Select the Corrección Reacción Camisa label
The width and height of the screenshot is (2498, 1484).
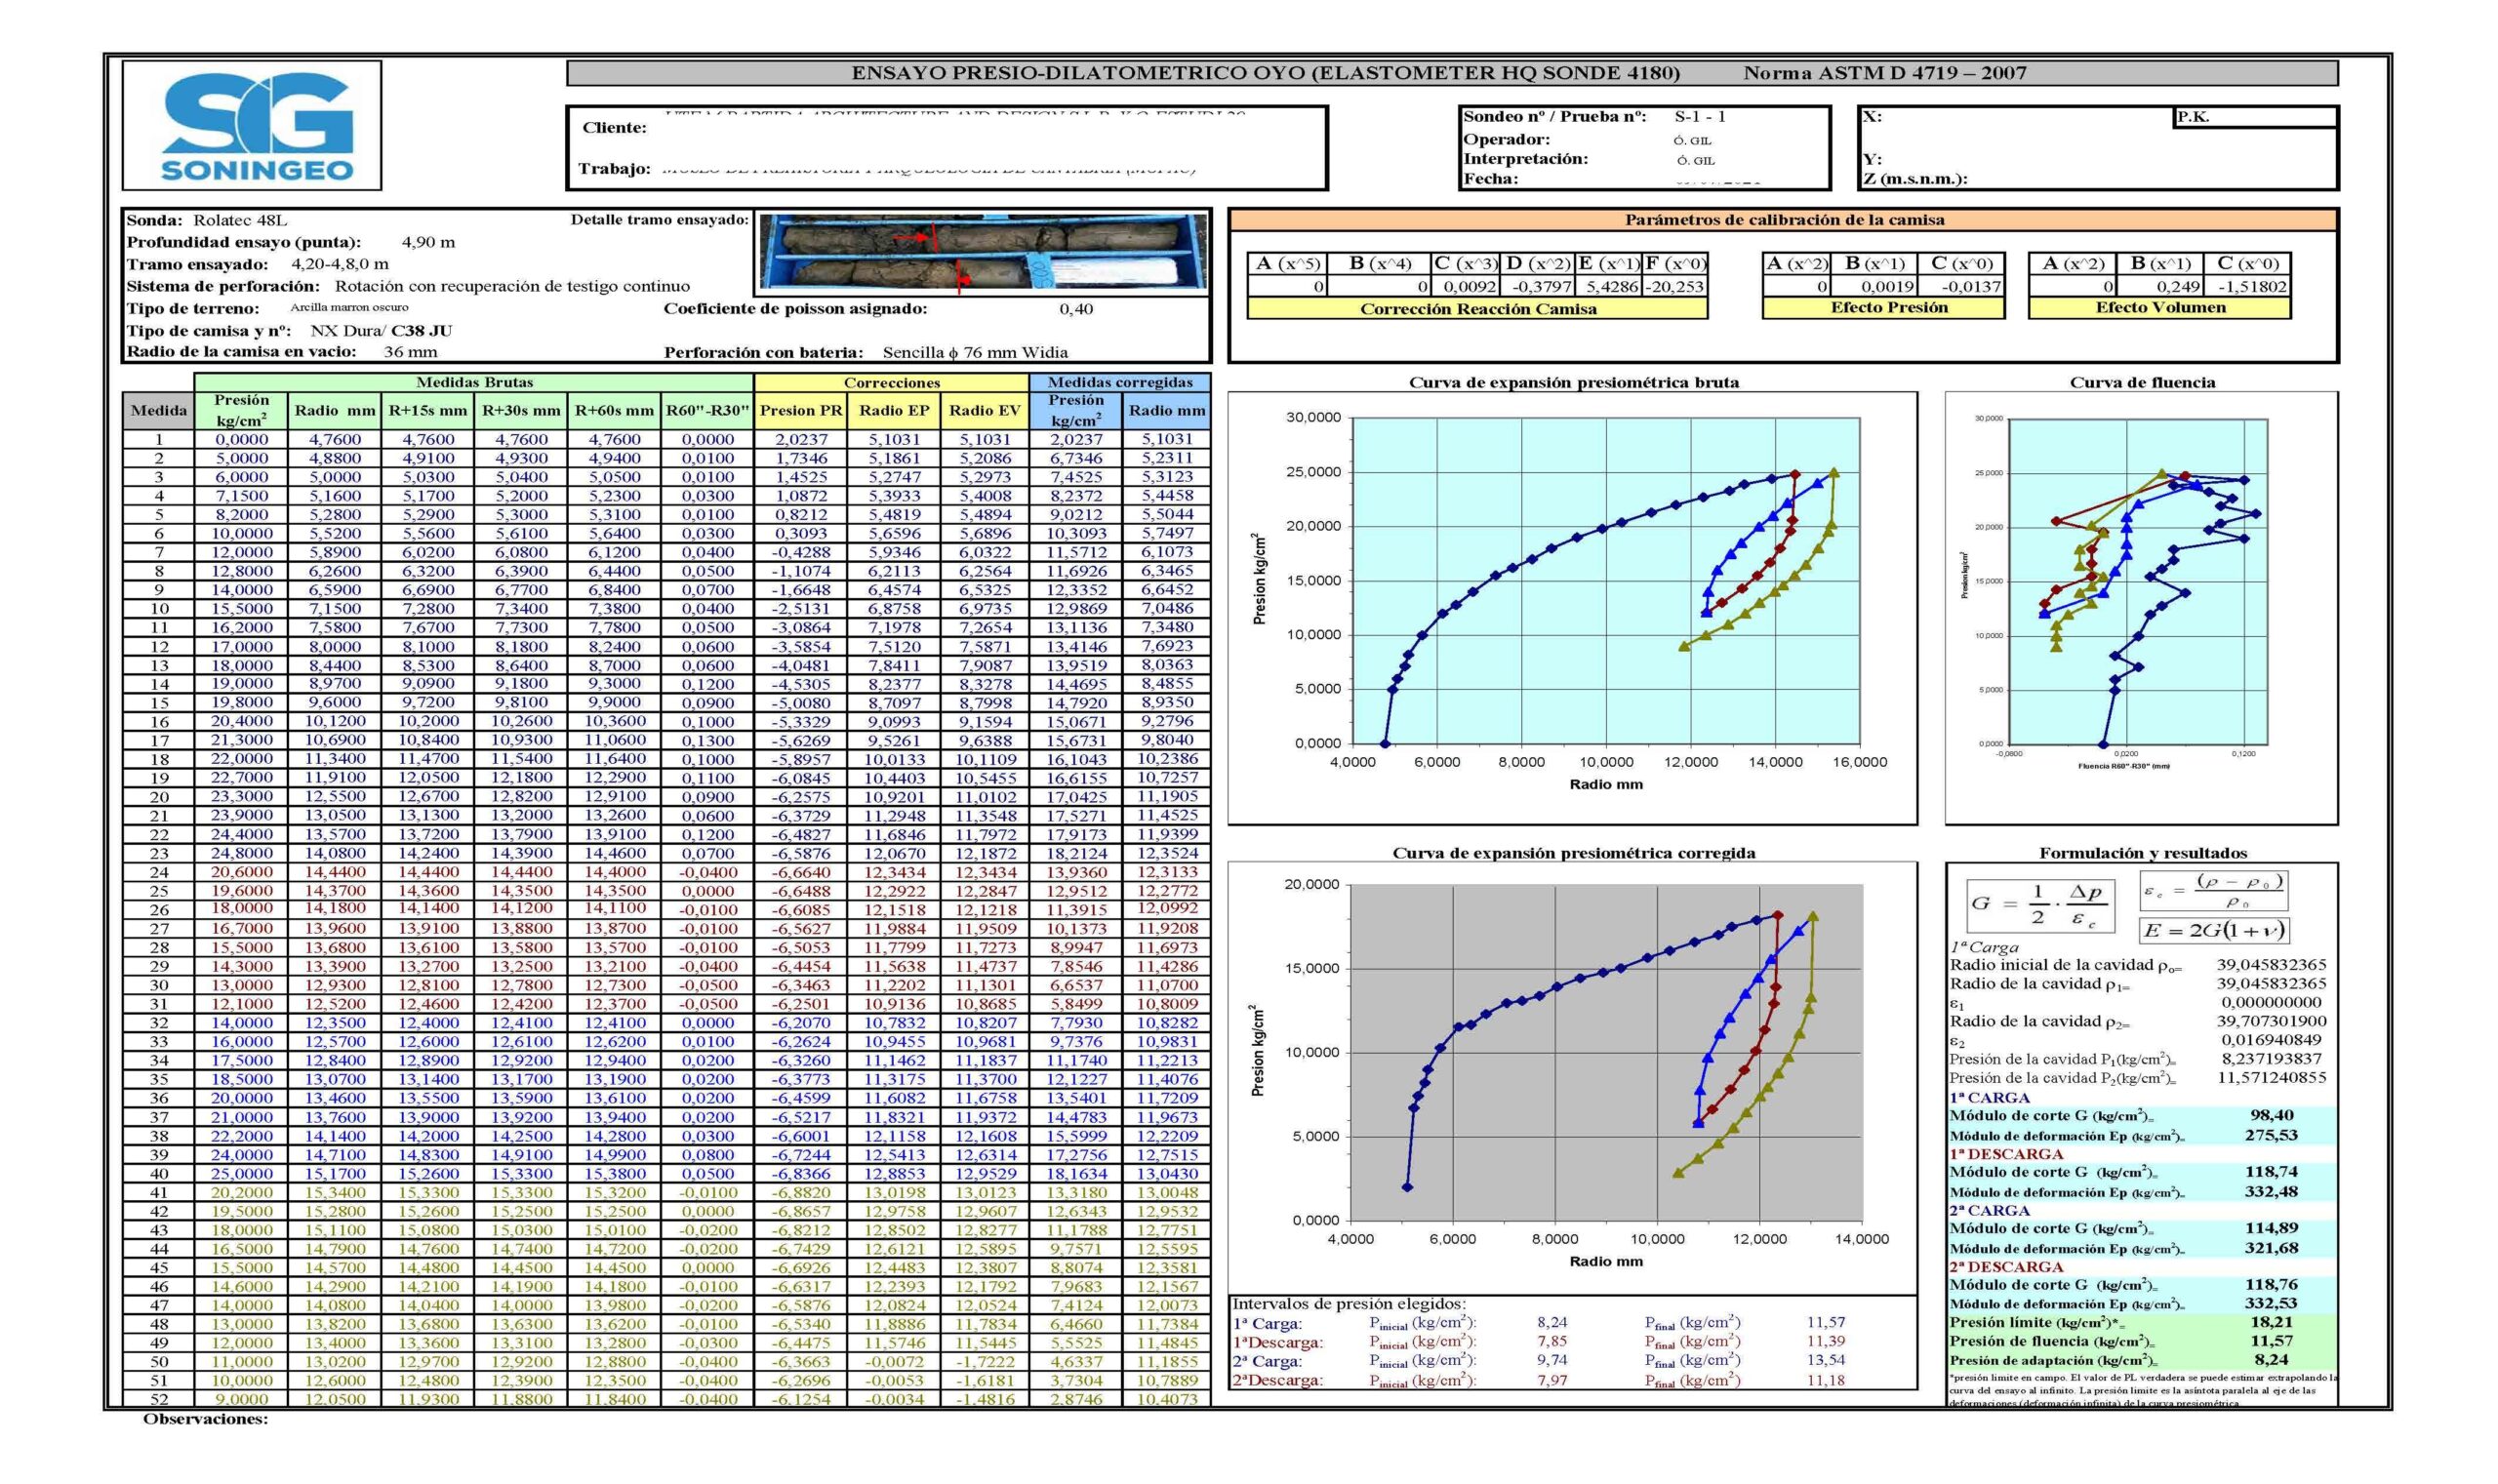[x=1477, y=309]
